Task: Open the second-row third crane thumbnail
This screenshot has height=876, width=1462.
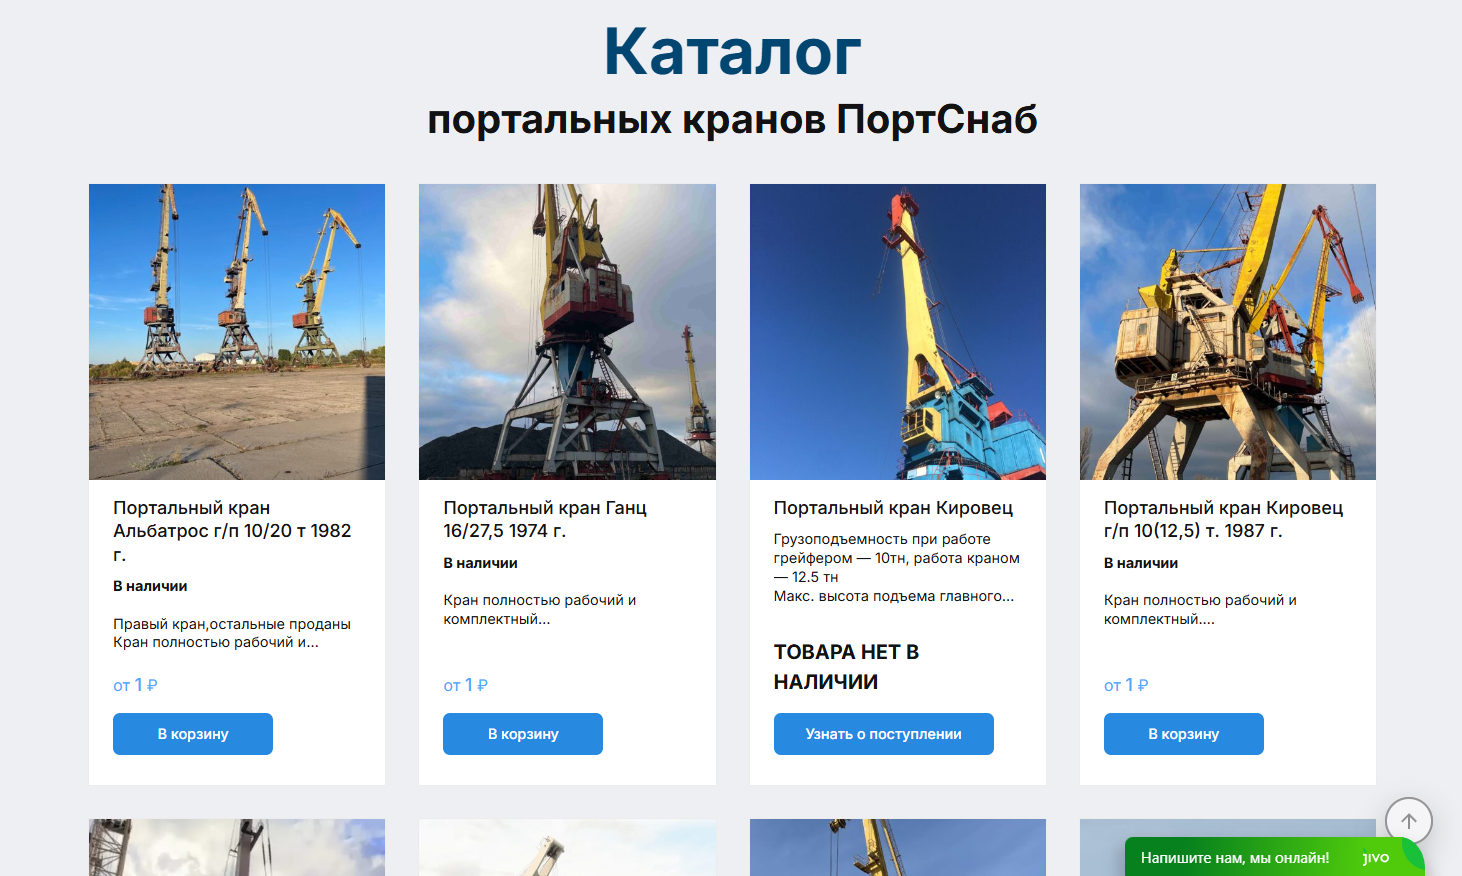Action: (x=898, y=847)
